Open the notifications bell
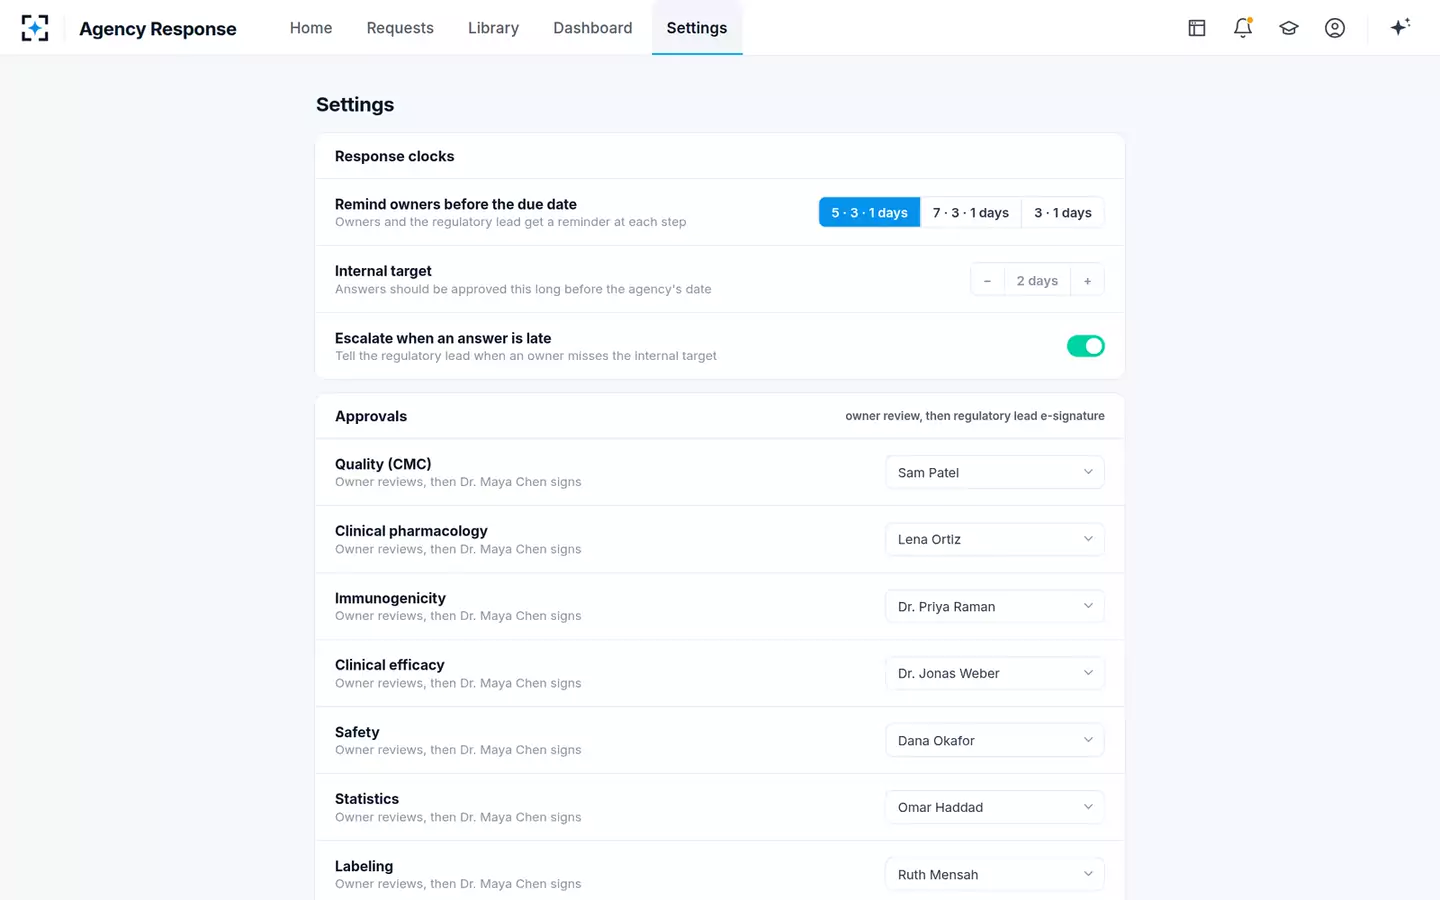Image resolution: width=1440 pixels, height=900 pixels. 1243,28
